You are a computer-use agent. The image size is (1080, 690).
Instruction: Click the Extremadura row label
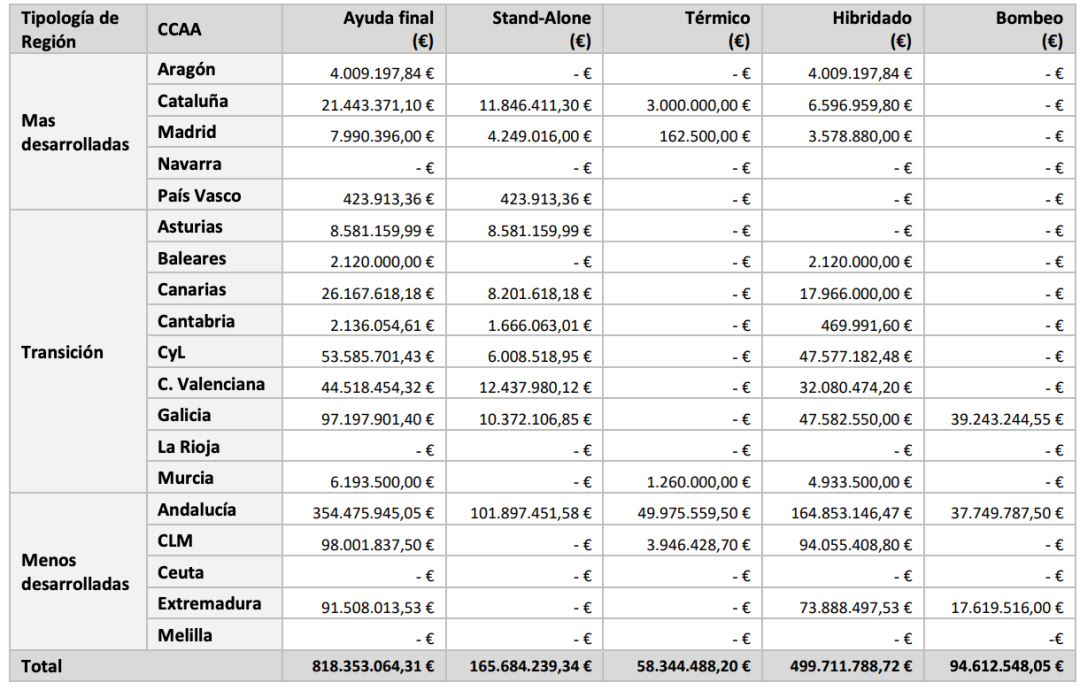click(x=209, y=604)
